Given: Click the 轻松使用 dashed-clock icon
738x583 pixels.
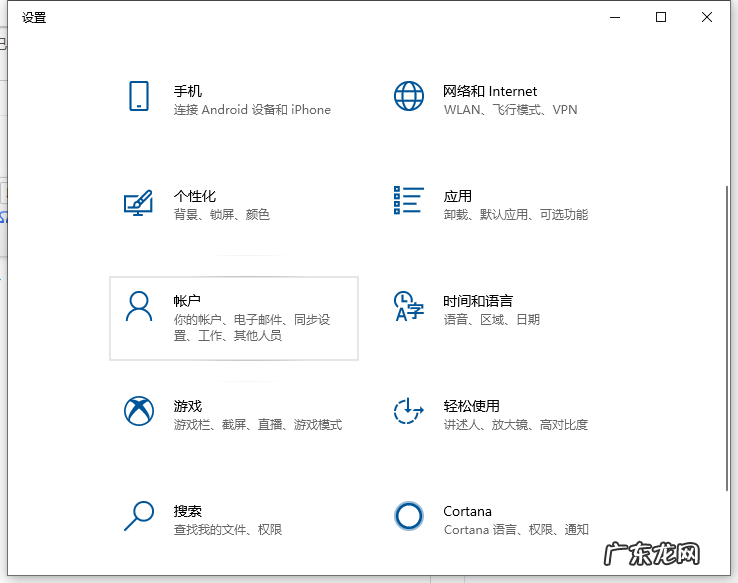Looking at the screenshot, I should (409, 411).
